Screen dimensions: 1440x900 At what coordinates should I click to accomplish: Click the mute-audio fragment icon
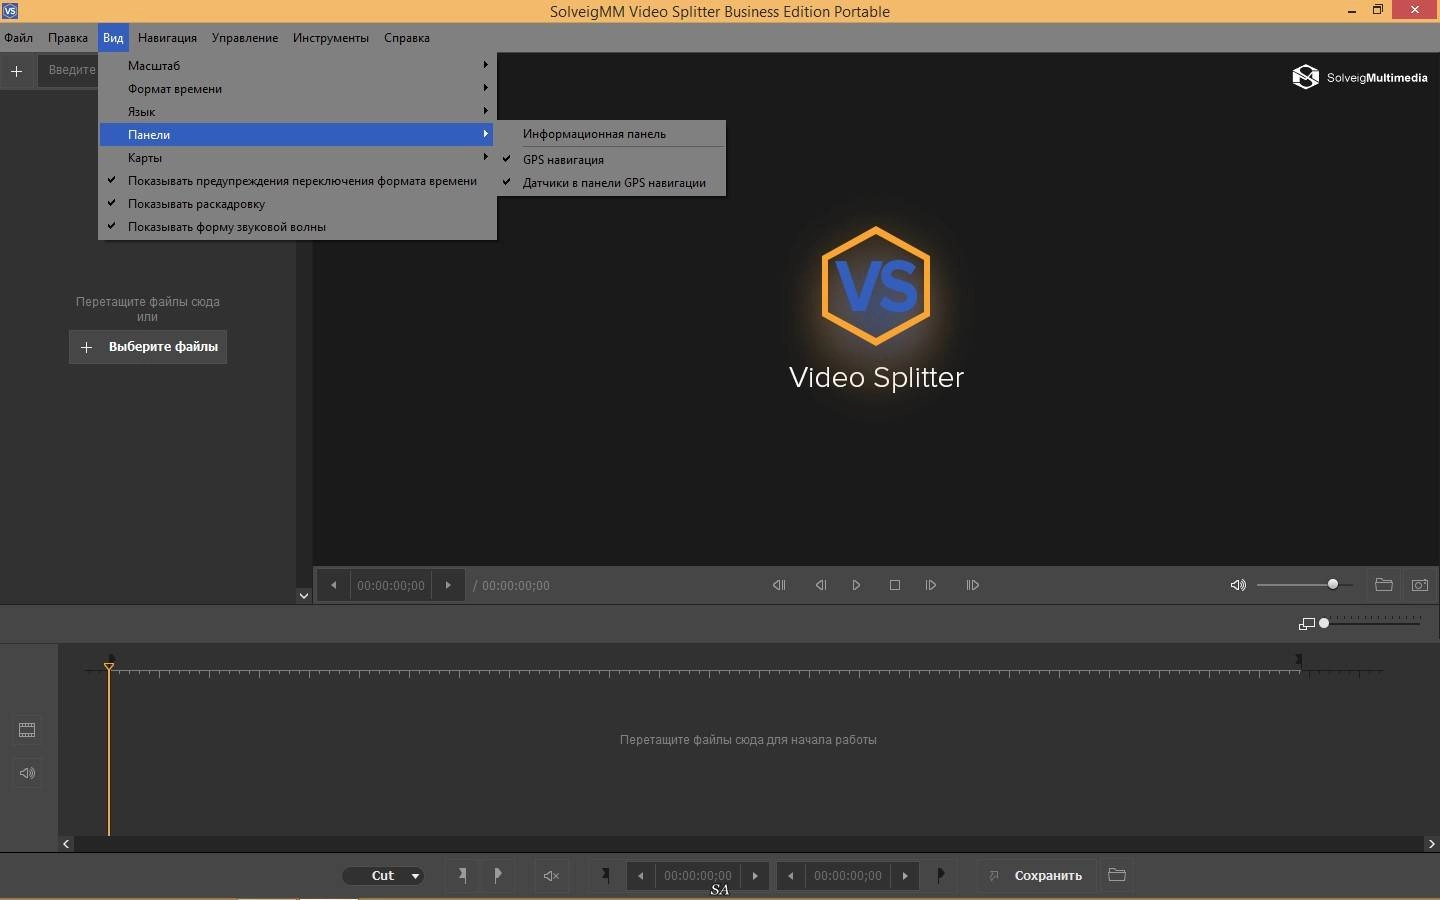[x=551, y=875]
